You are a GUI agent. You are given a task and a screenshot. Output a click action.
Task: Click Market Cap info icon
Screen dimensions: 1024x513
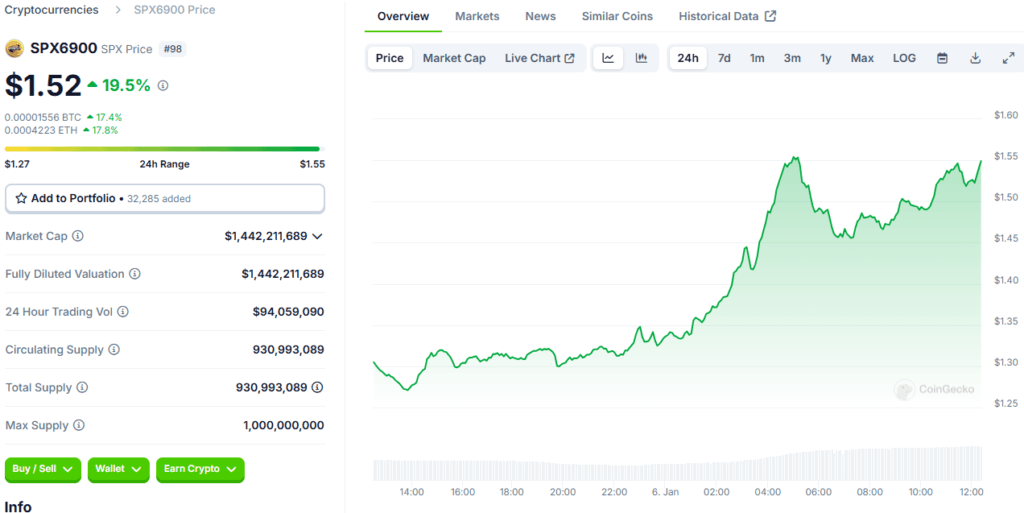(x=78, y=236)
